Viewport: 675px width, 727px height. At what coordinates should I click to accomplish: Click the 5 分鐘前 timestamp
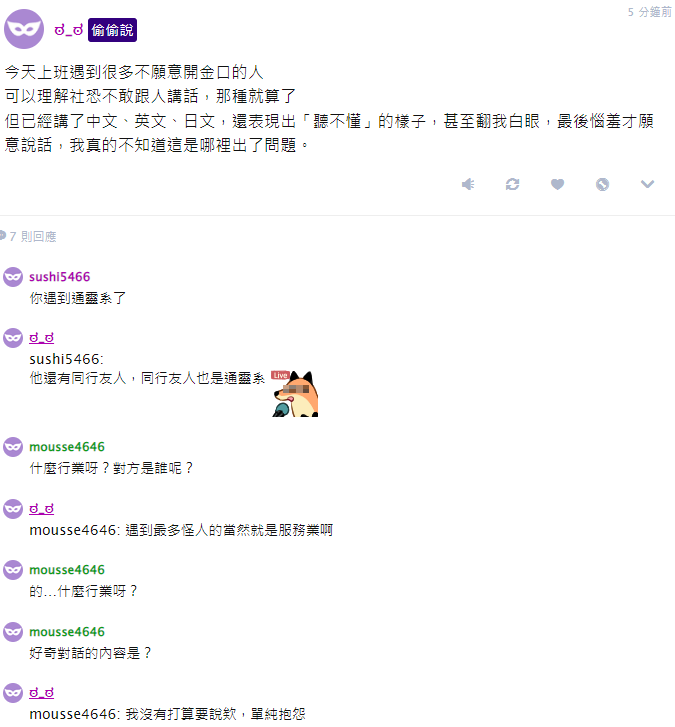[x=650, y=12]
